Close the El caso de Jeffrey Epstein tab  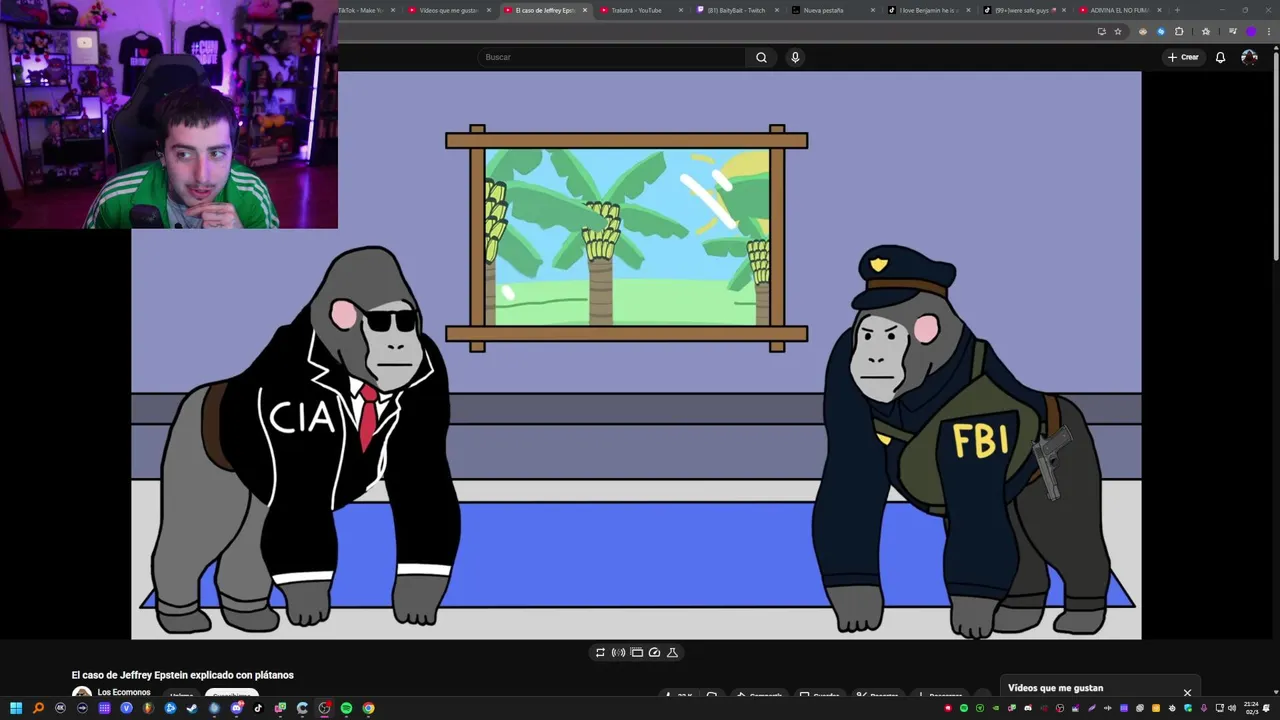click(x=584, y=10)
